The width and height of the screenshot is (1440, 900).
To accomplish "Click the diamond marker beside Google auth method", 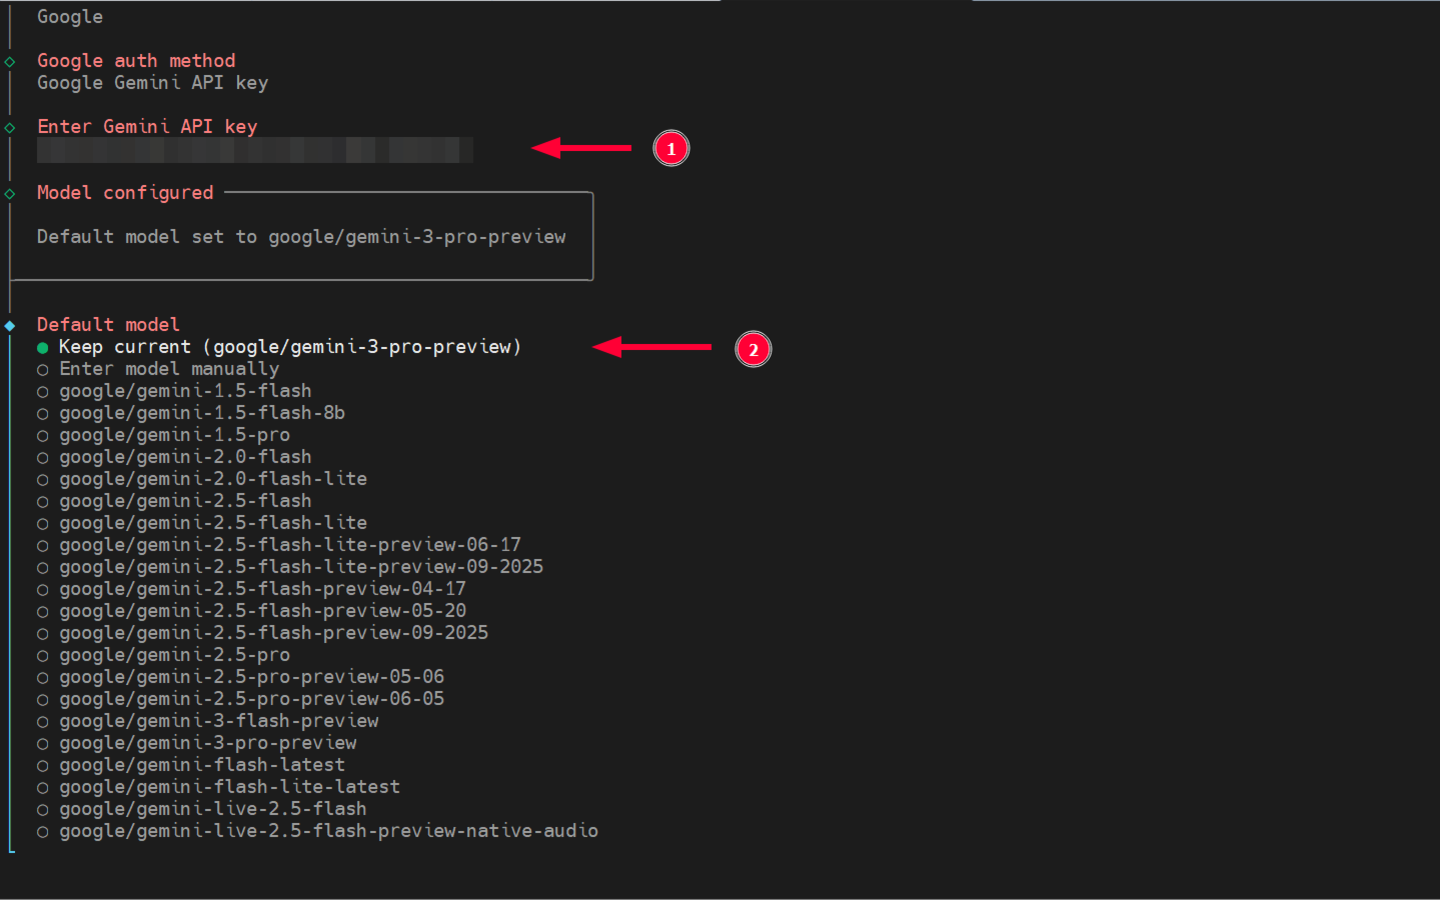I will 10,60.
